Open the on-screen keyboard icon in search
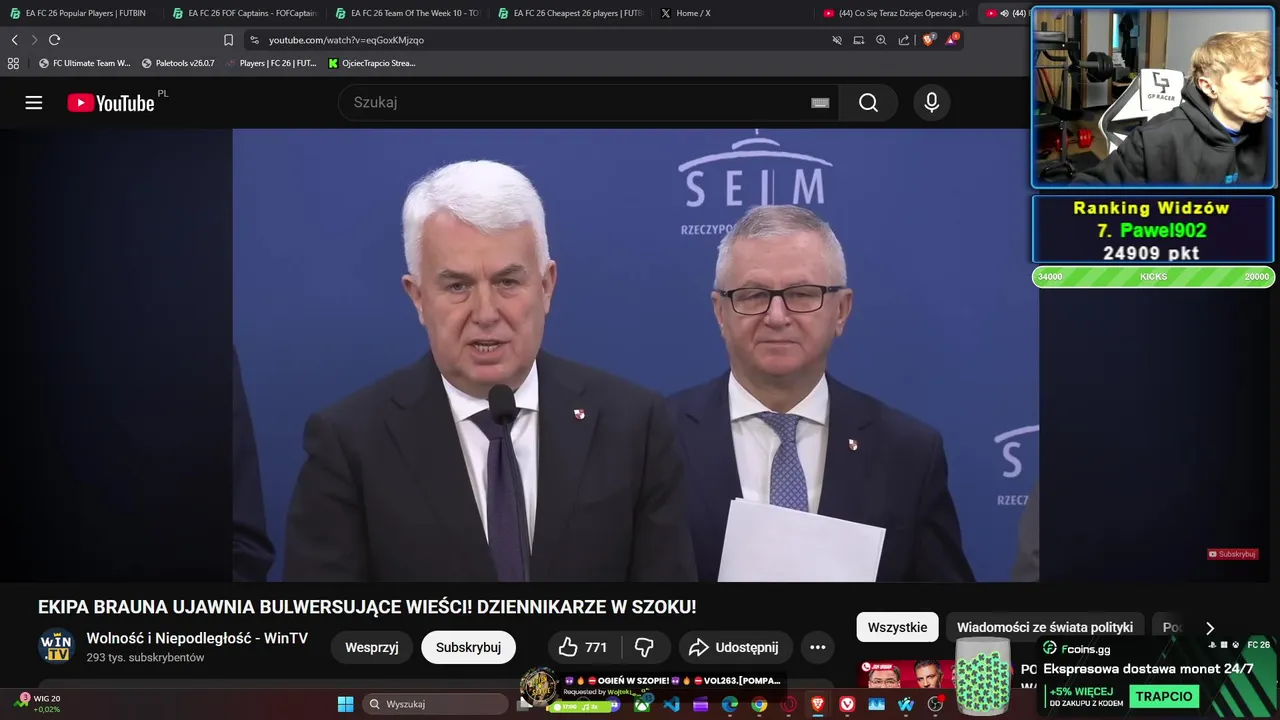The image size is (1280, 720). [x=820, y=102]
